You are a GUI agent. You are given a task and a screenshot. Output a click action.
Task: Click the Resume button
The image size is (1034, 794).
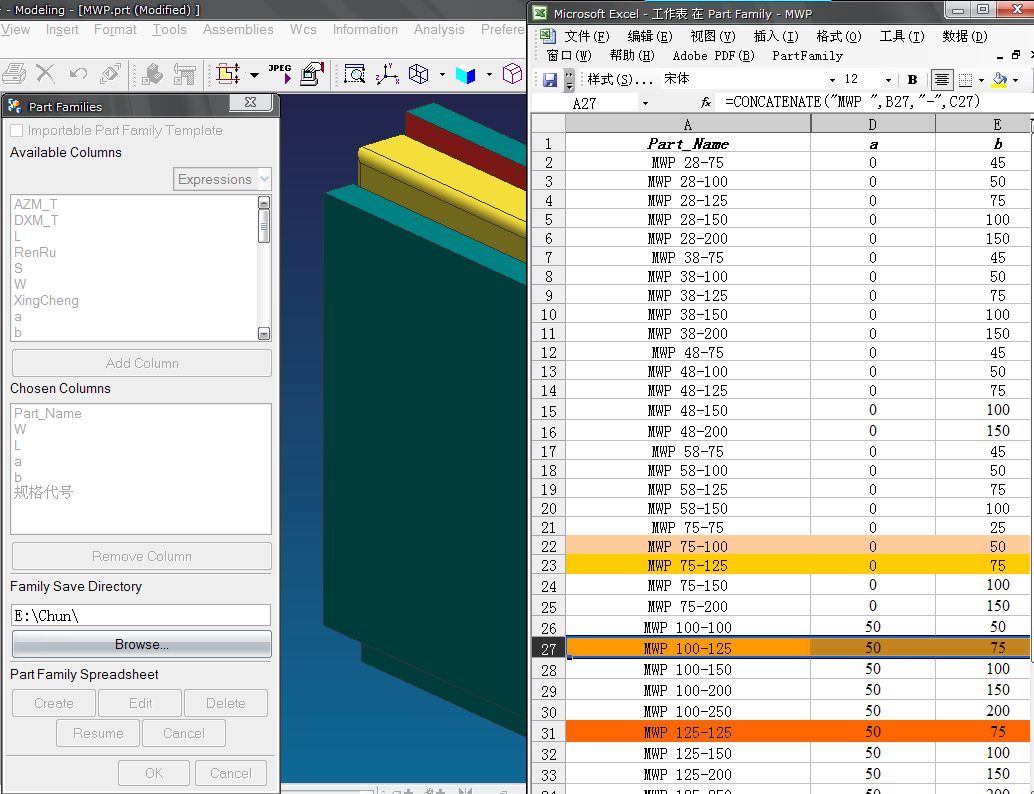[98, 733]
